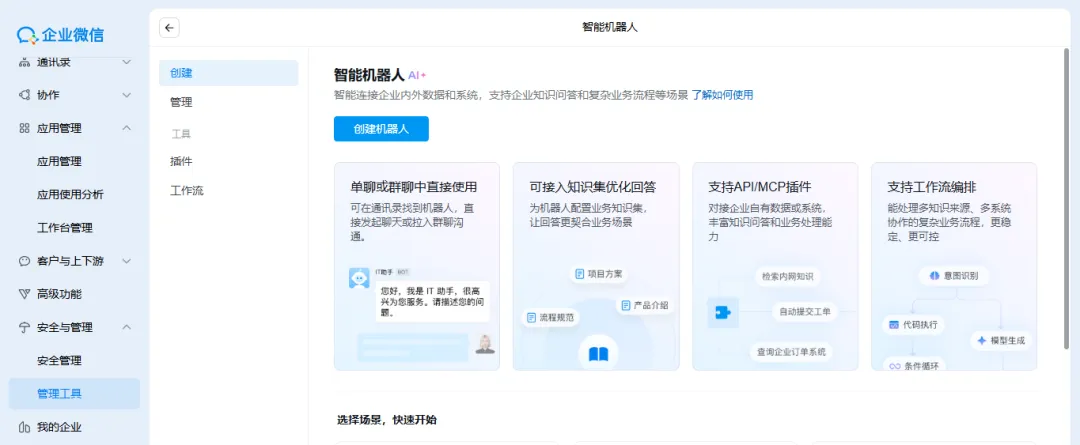Click the 项目方案 document chip
1080x445 pixels.
599,273
